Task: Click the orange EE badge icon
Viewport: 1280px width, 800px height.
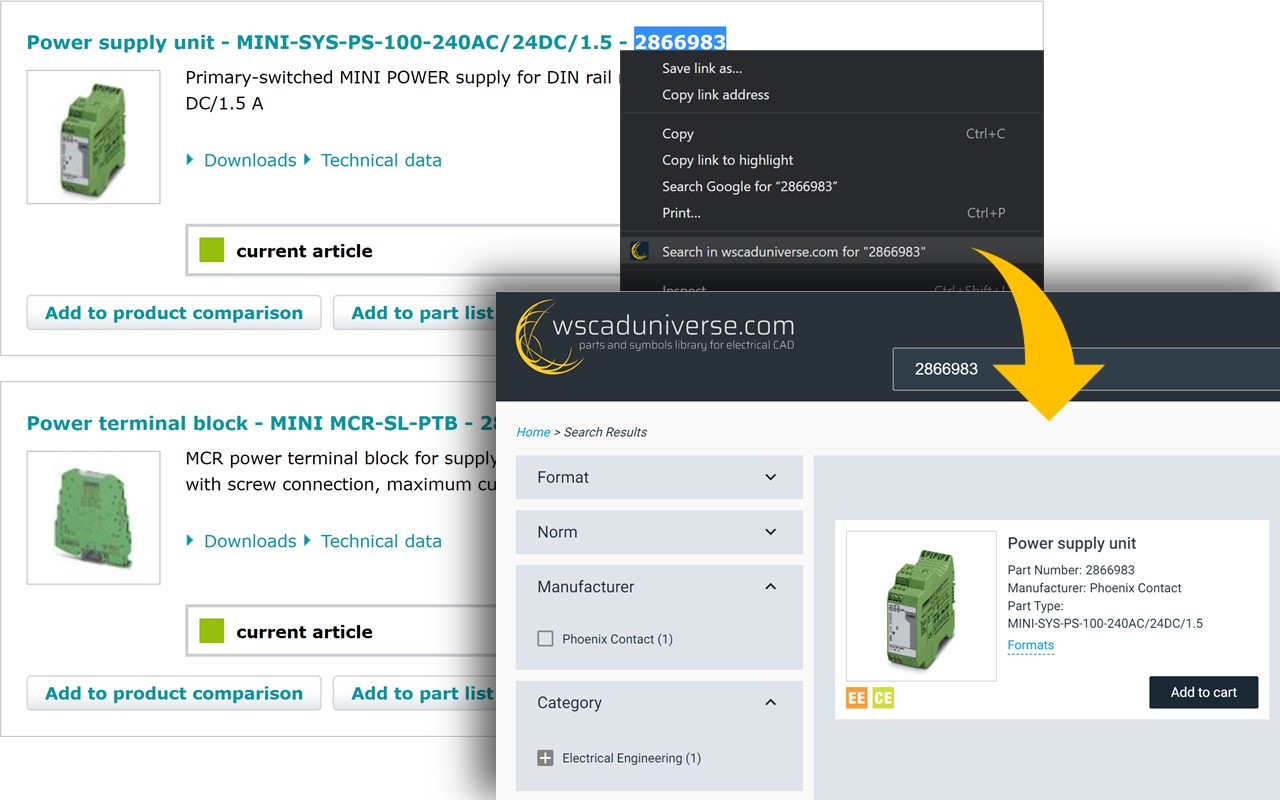Action: point(857,698)
